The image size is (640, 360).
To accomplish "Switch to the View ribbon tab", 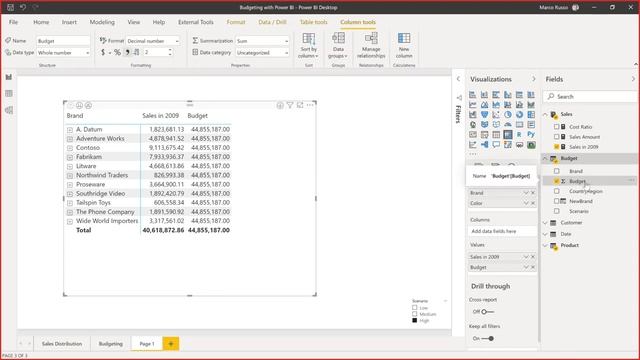I will 133,22.
